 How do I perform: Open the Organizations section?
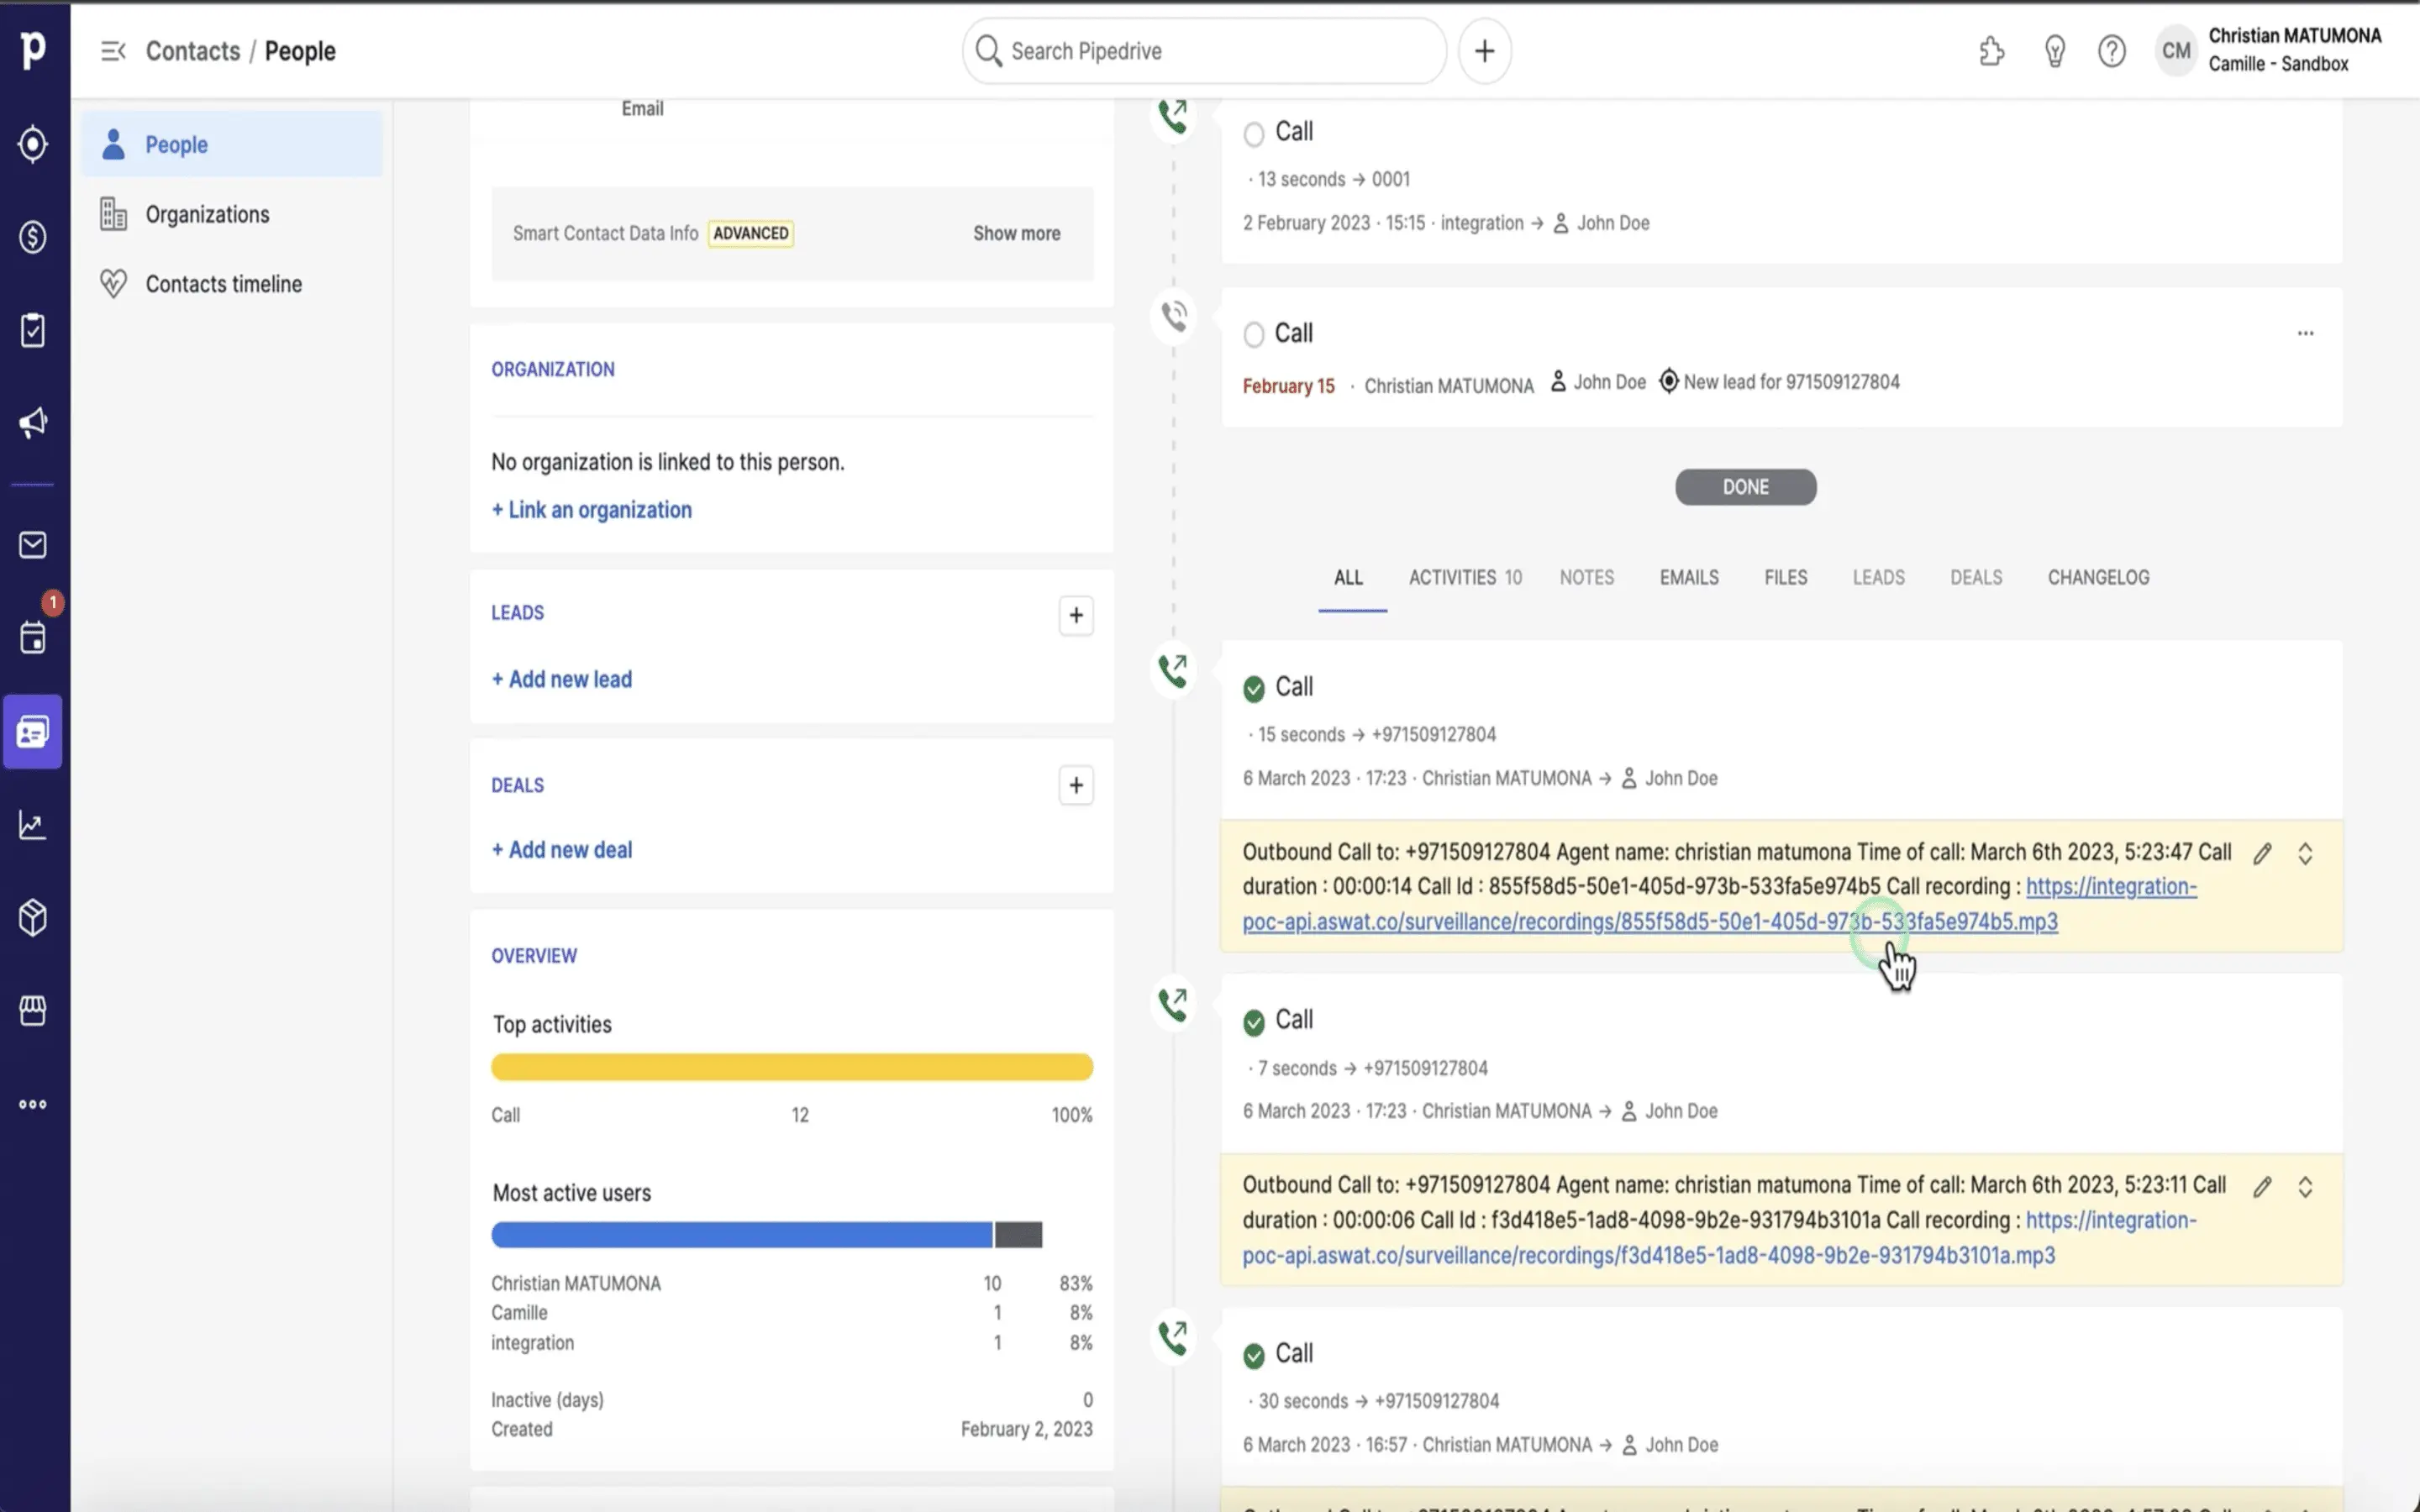208,213
